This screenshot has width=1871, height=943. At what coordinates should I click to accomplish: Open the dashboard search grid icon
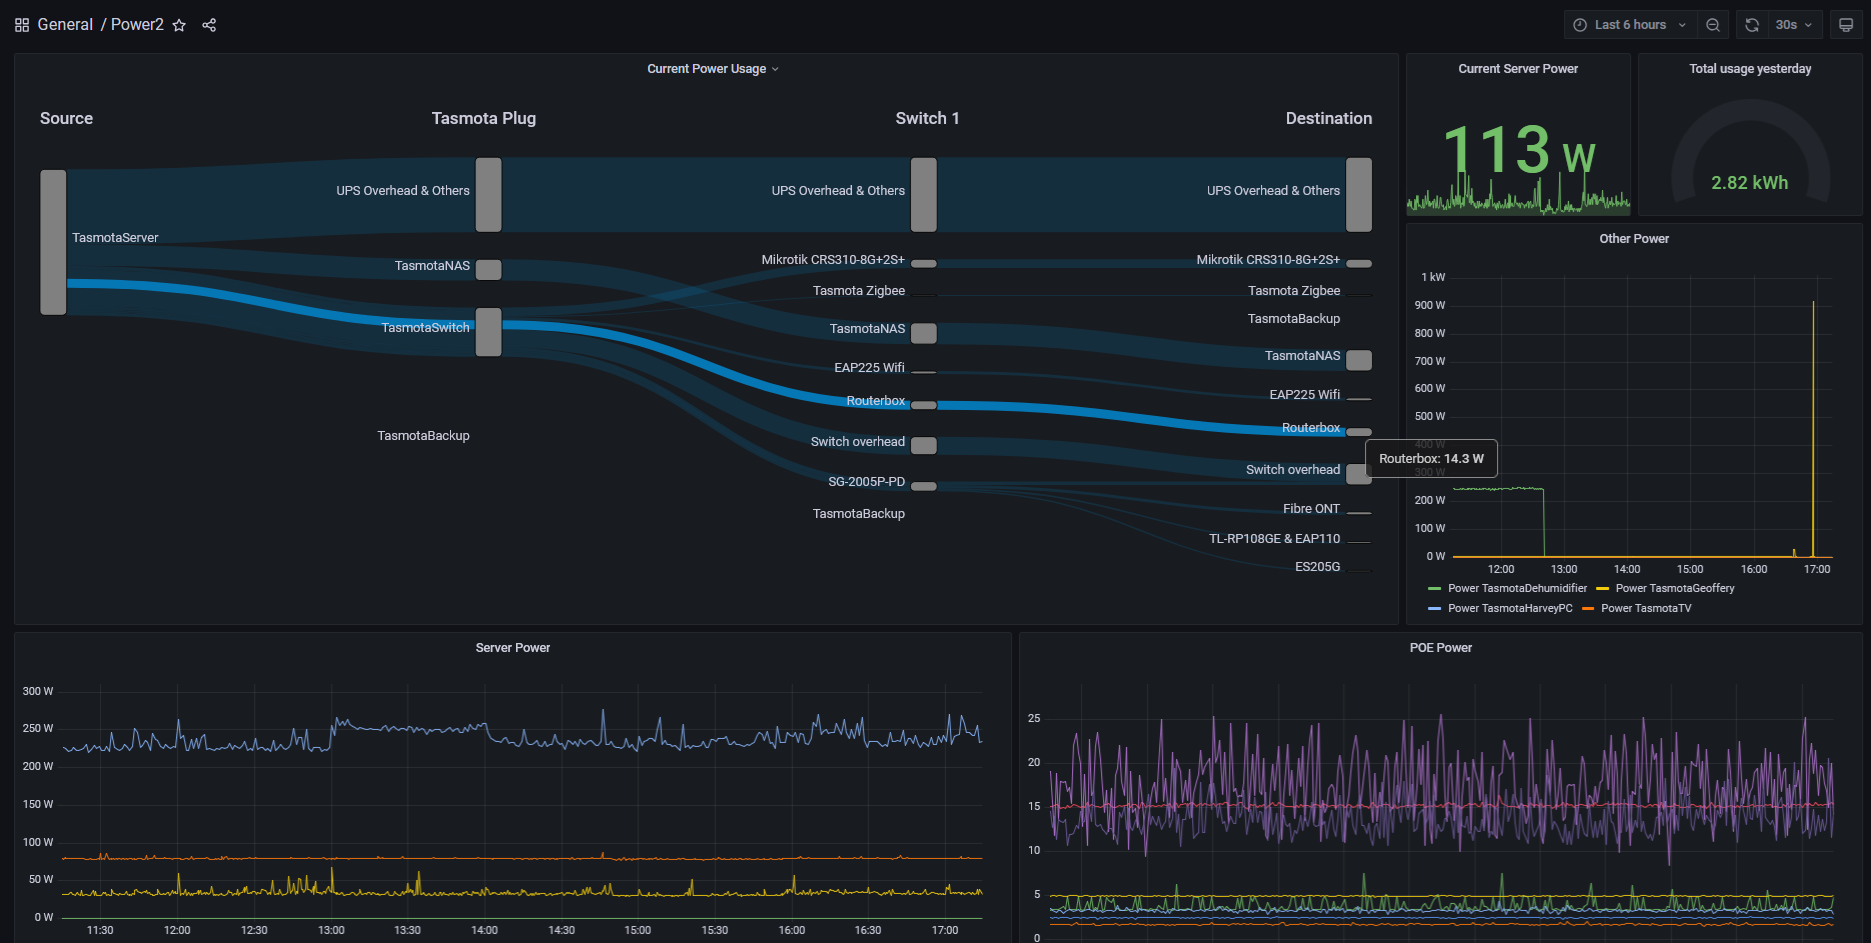22,25
